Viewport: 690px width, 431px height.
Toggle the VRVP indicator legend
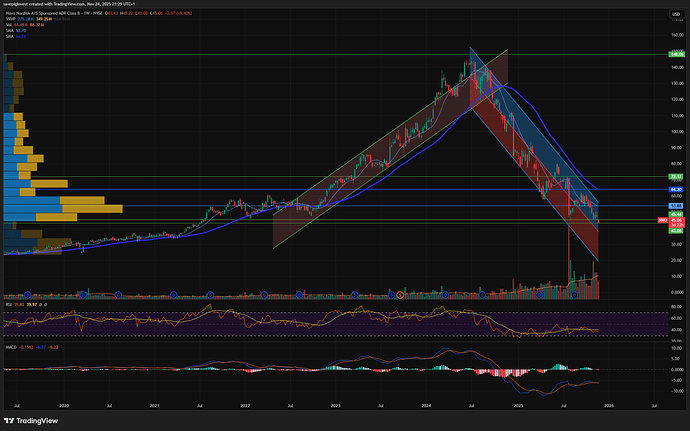click(x=11, y=19)
